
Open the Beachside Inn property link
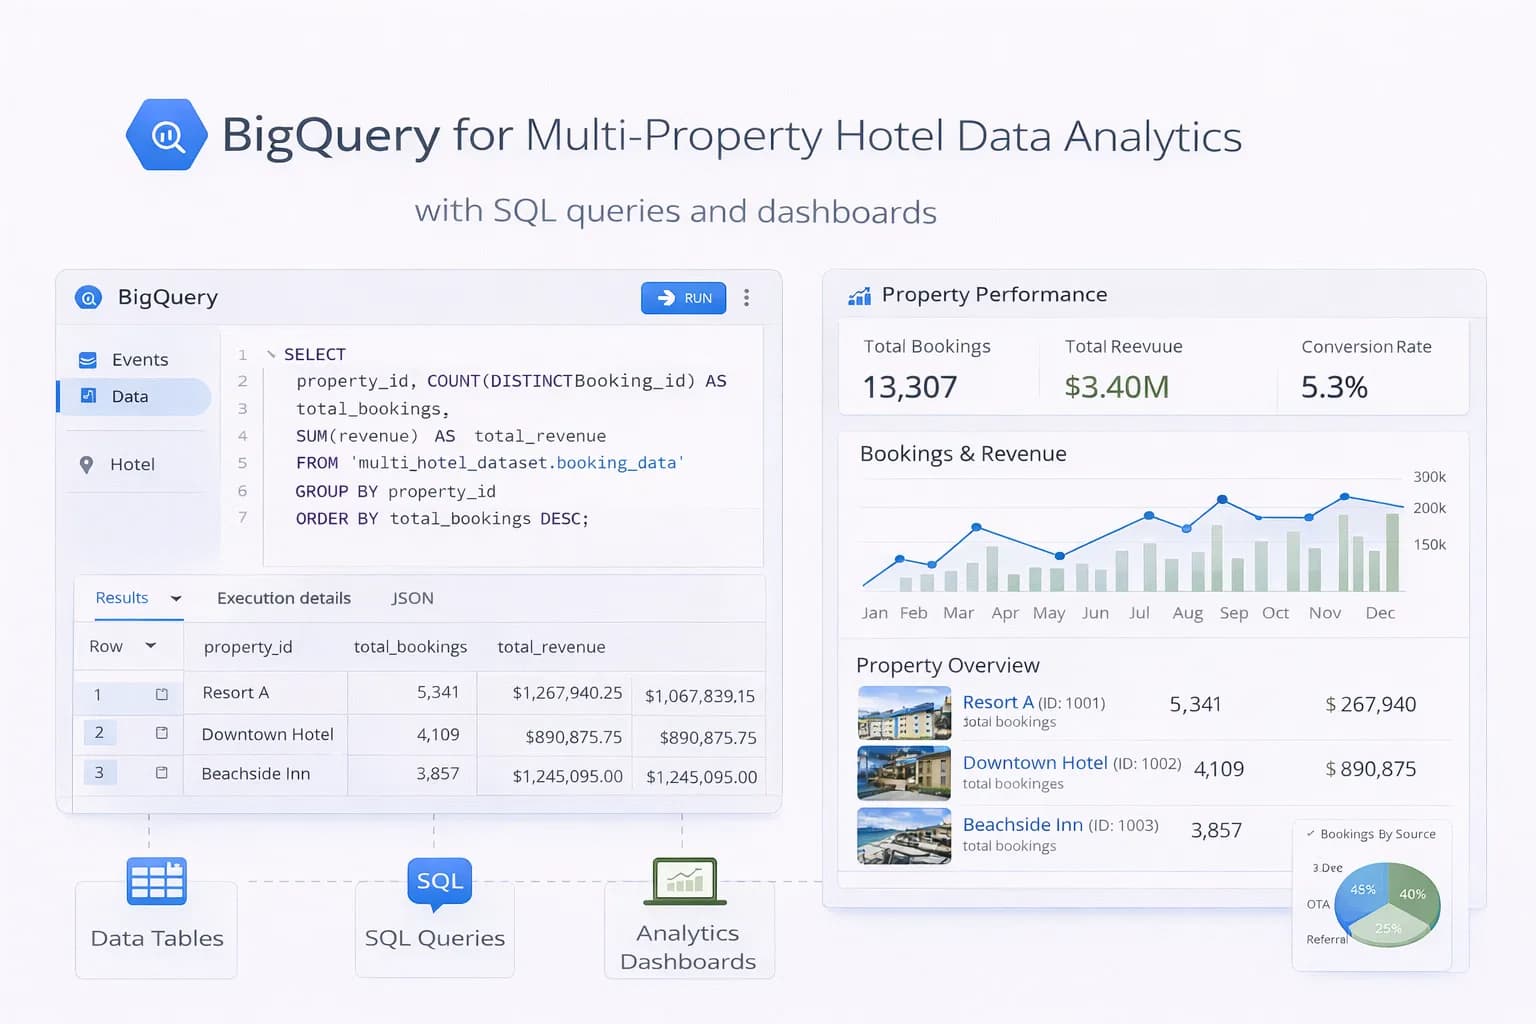(1022, 824)
